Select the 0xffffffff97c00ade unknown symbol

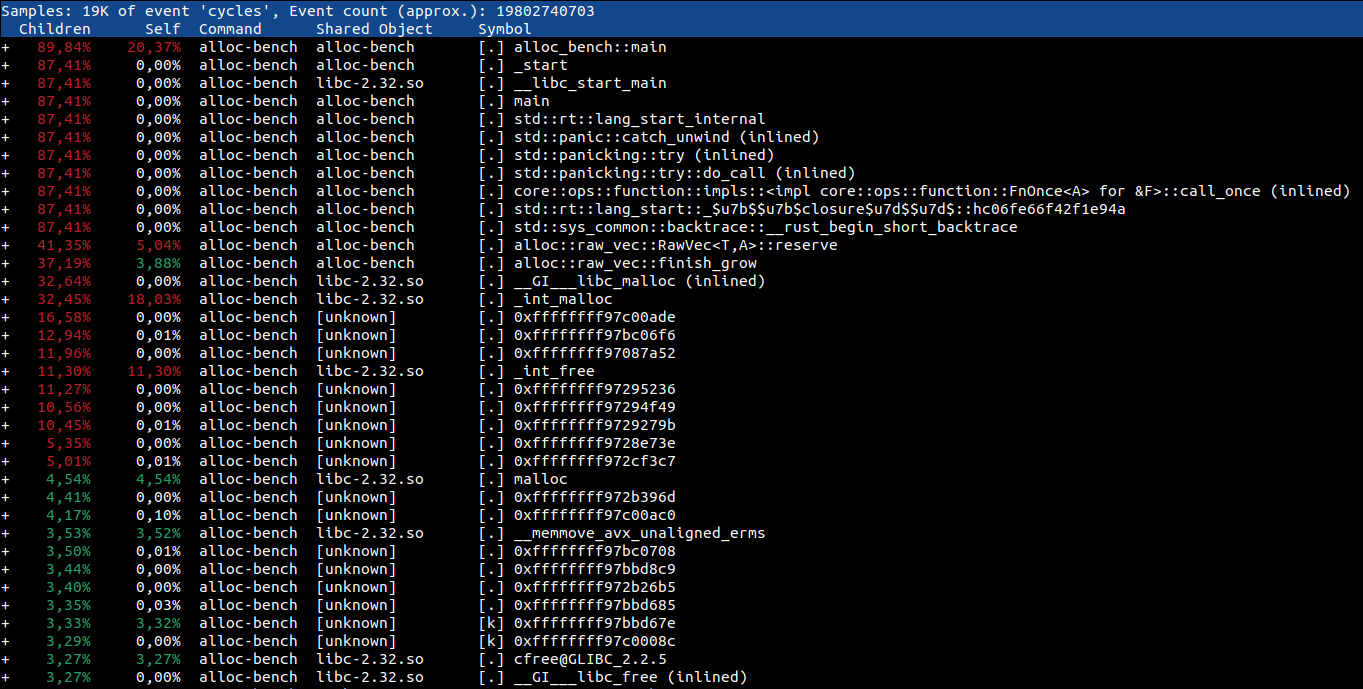coord(594,317)
